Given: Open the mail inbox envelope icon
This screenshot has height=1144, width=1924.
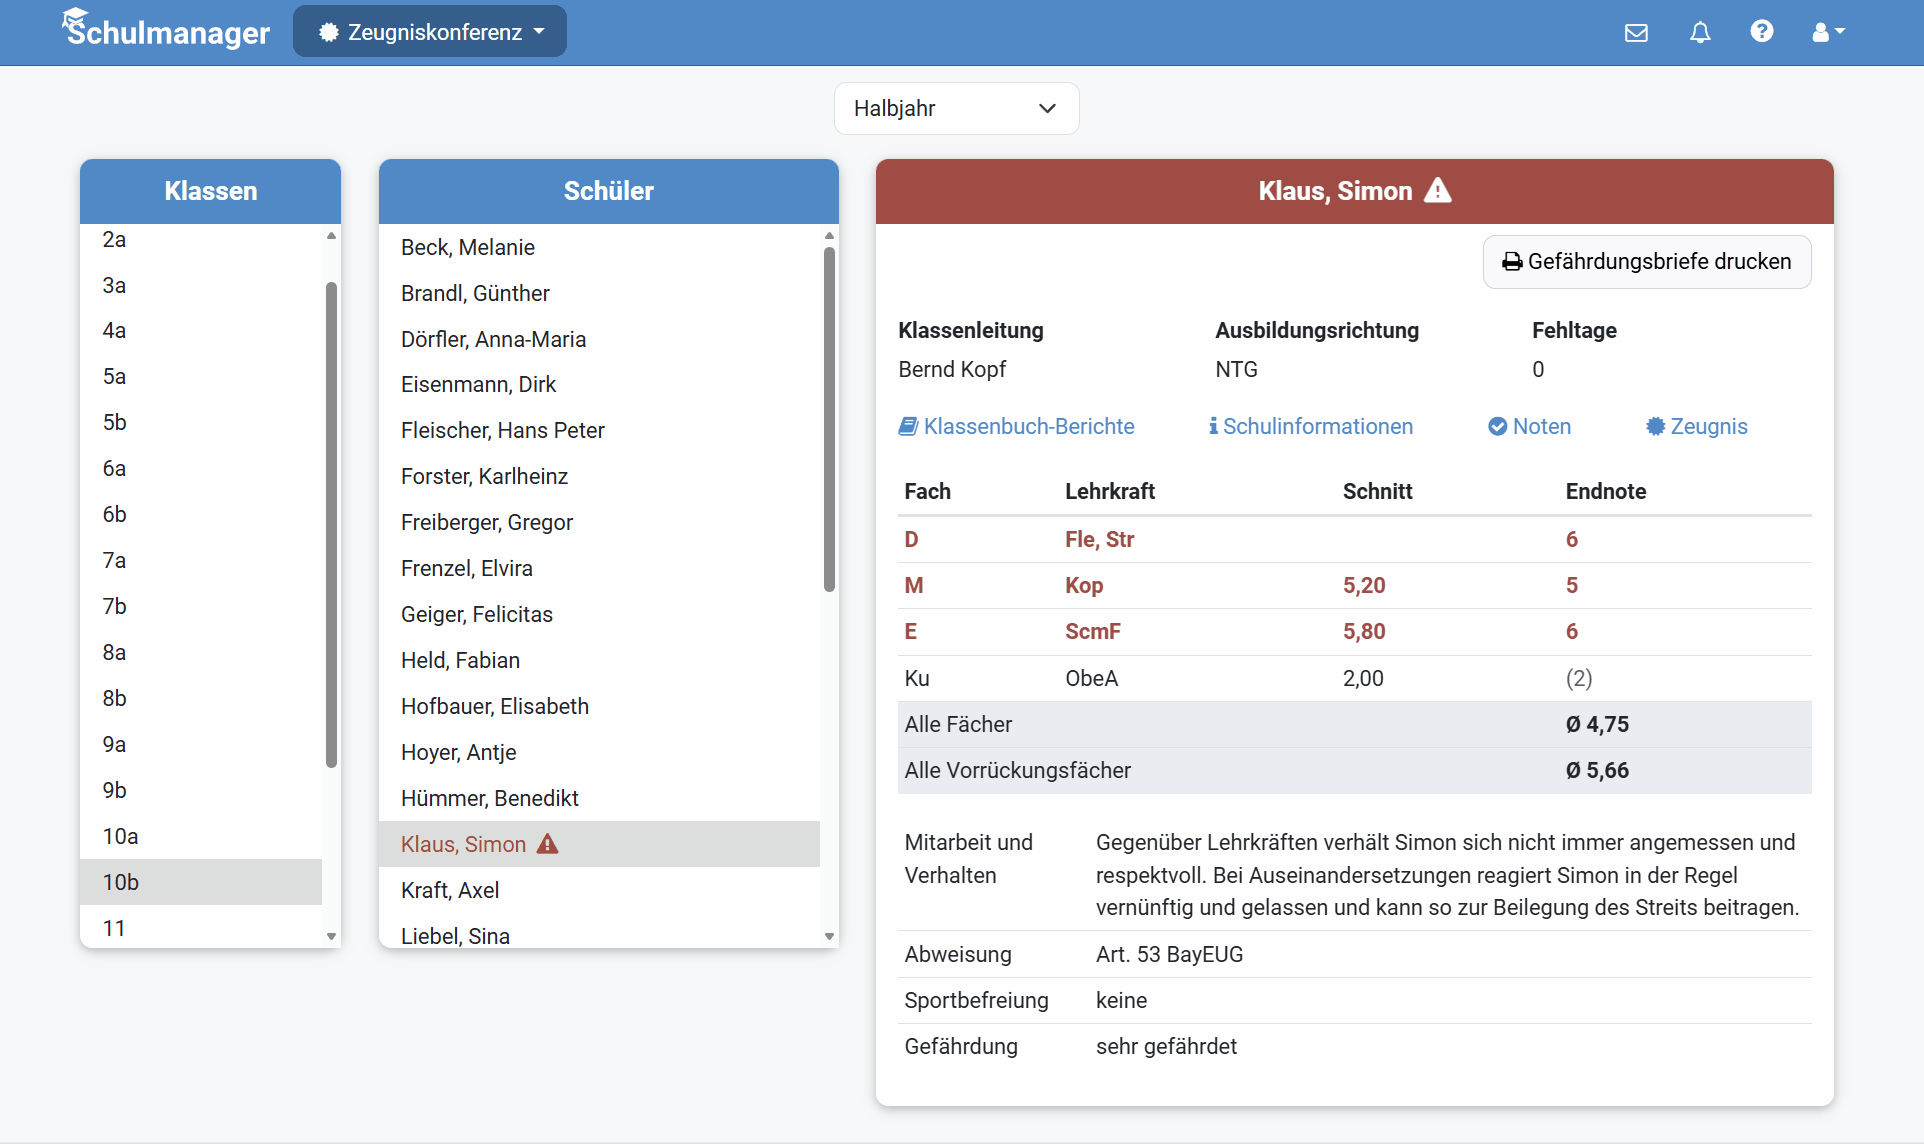Looking at the screenshot, I should pyautogui.click(x=1636, y=32).
